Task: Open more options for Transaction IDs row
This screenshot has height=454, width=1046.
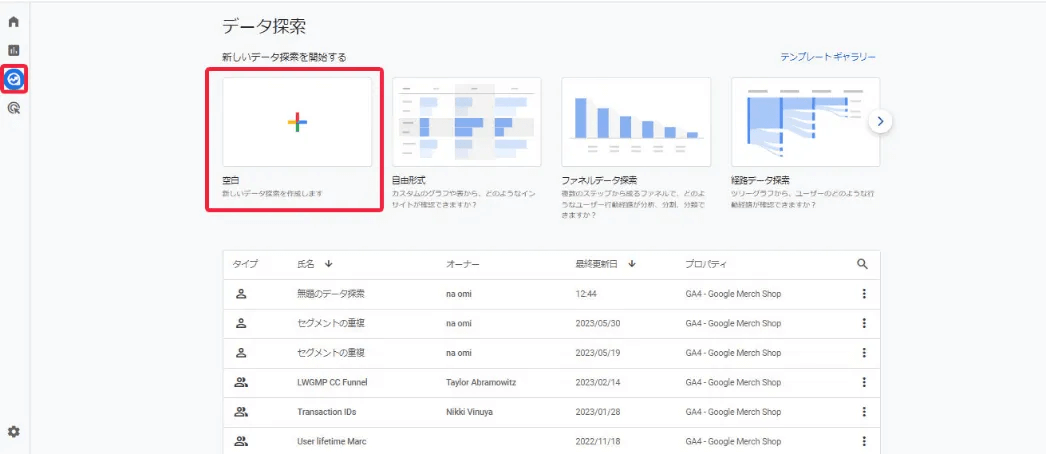Action: 863,412
